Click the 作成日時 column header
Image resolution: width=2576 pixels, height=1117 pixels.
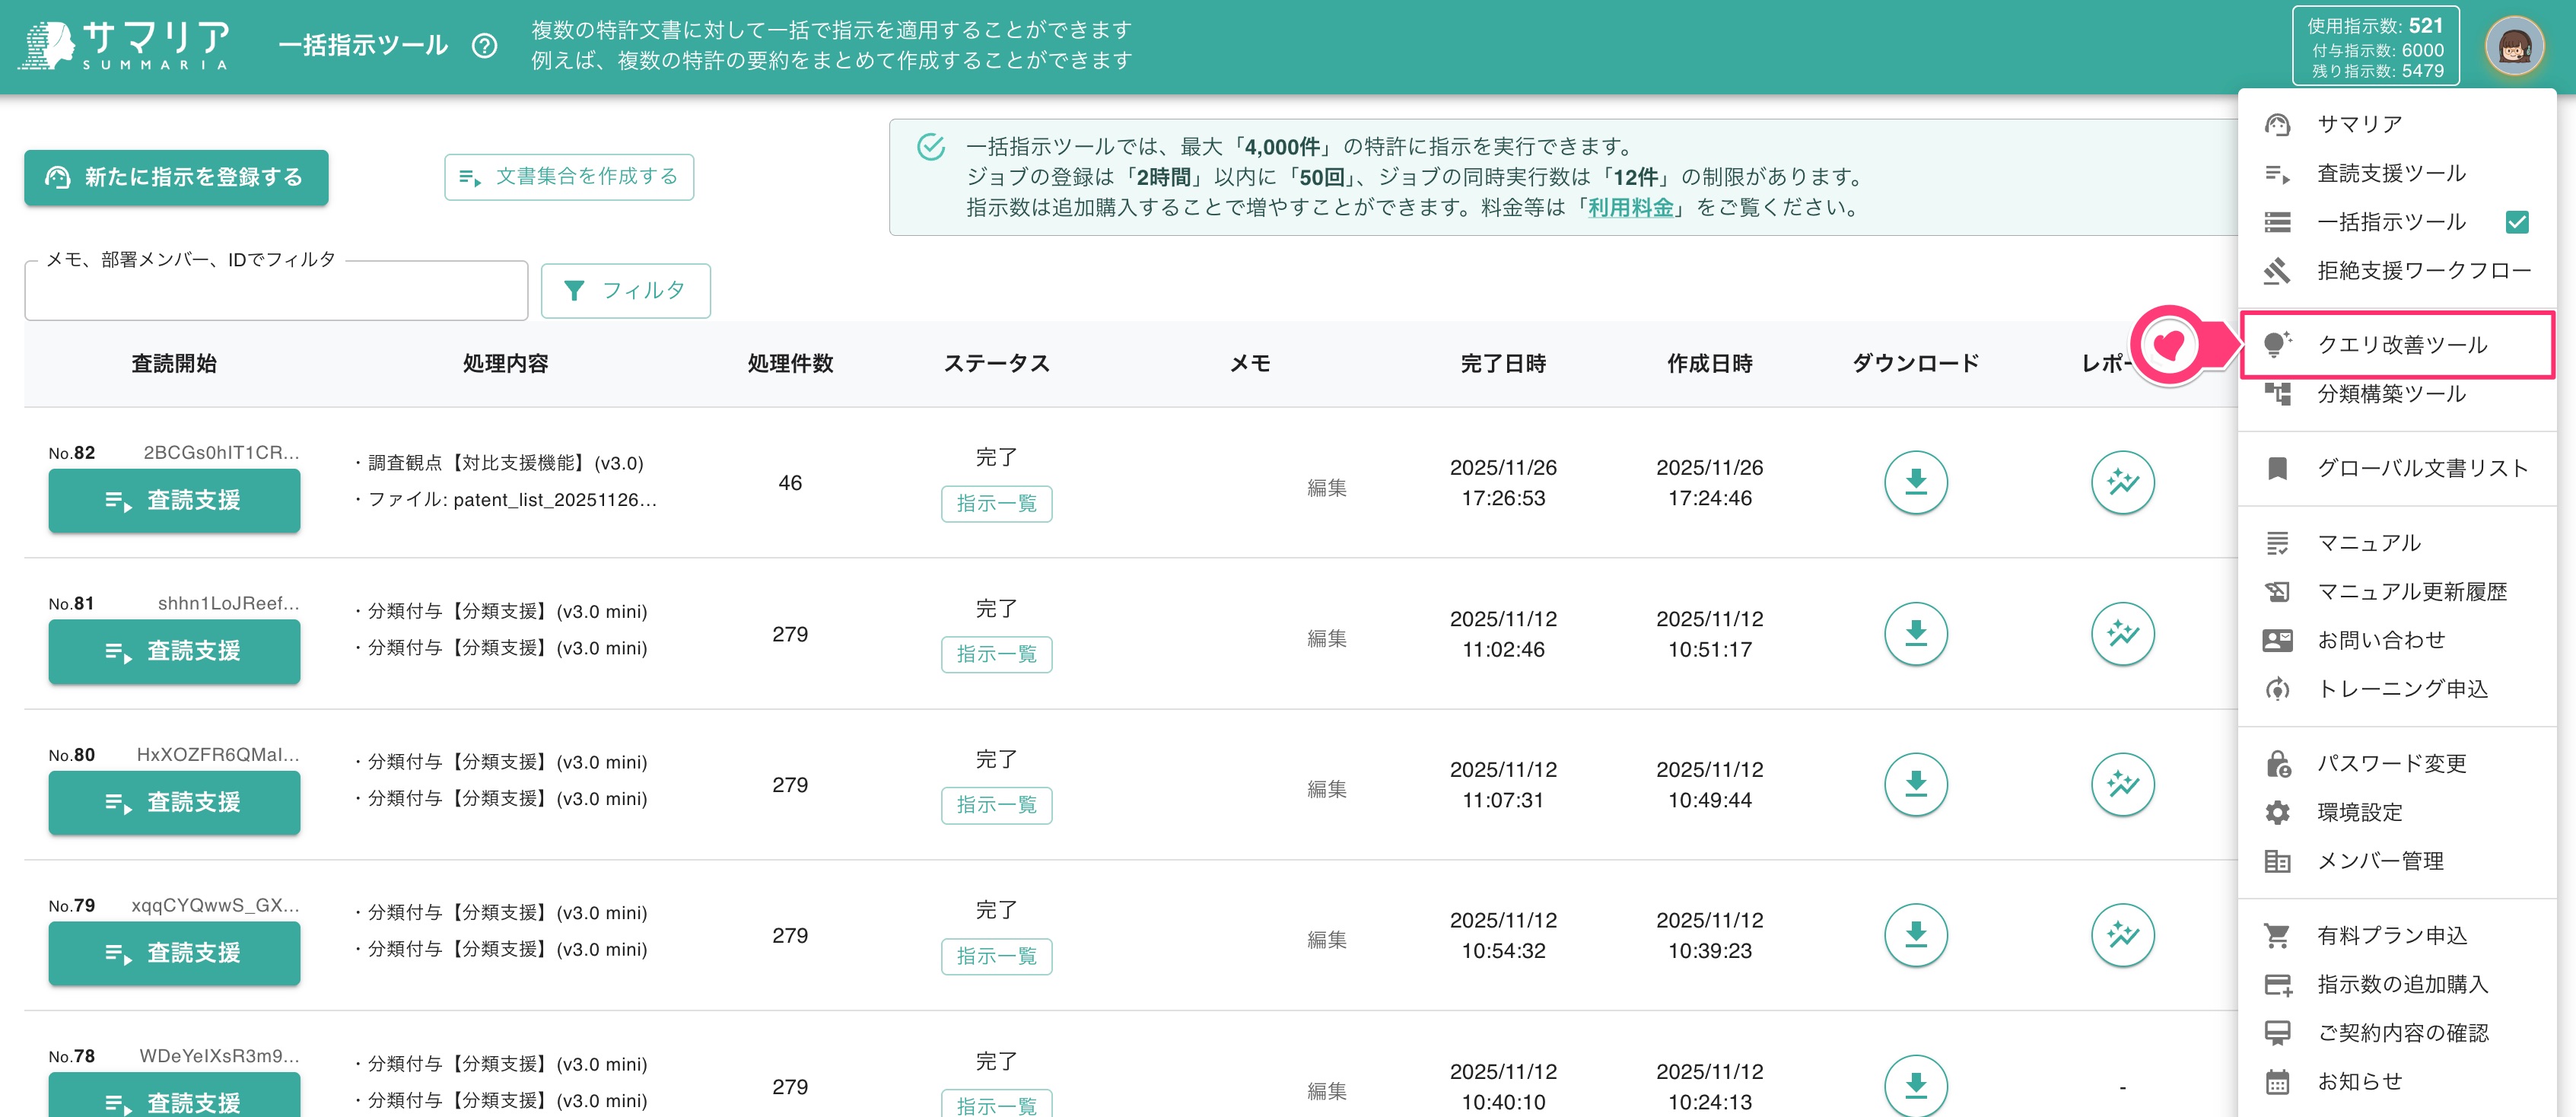pyautogui.click(x=1709, y=364)
